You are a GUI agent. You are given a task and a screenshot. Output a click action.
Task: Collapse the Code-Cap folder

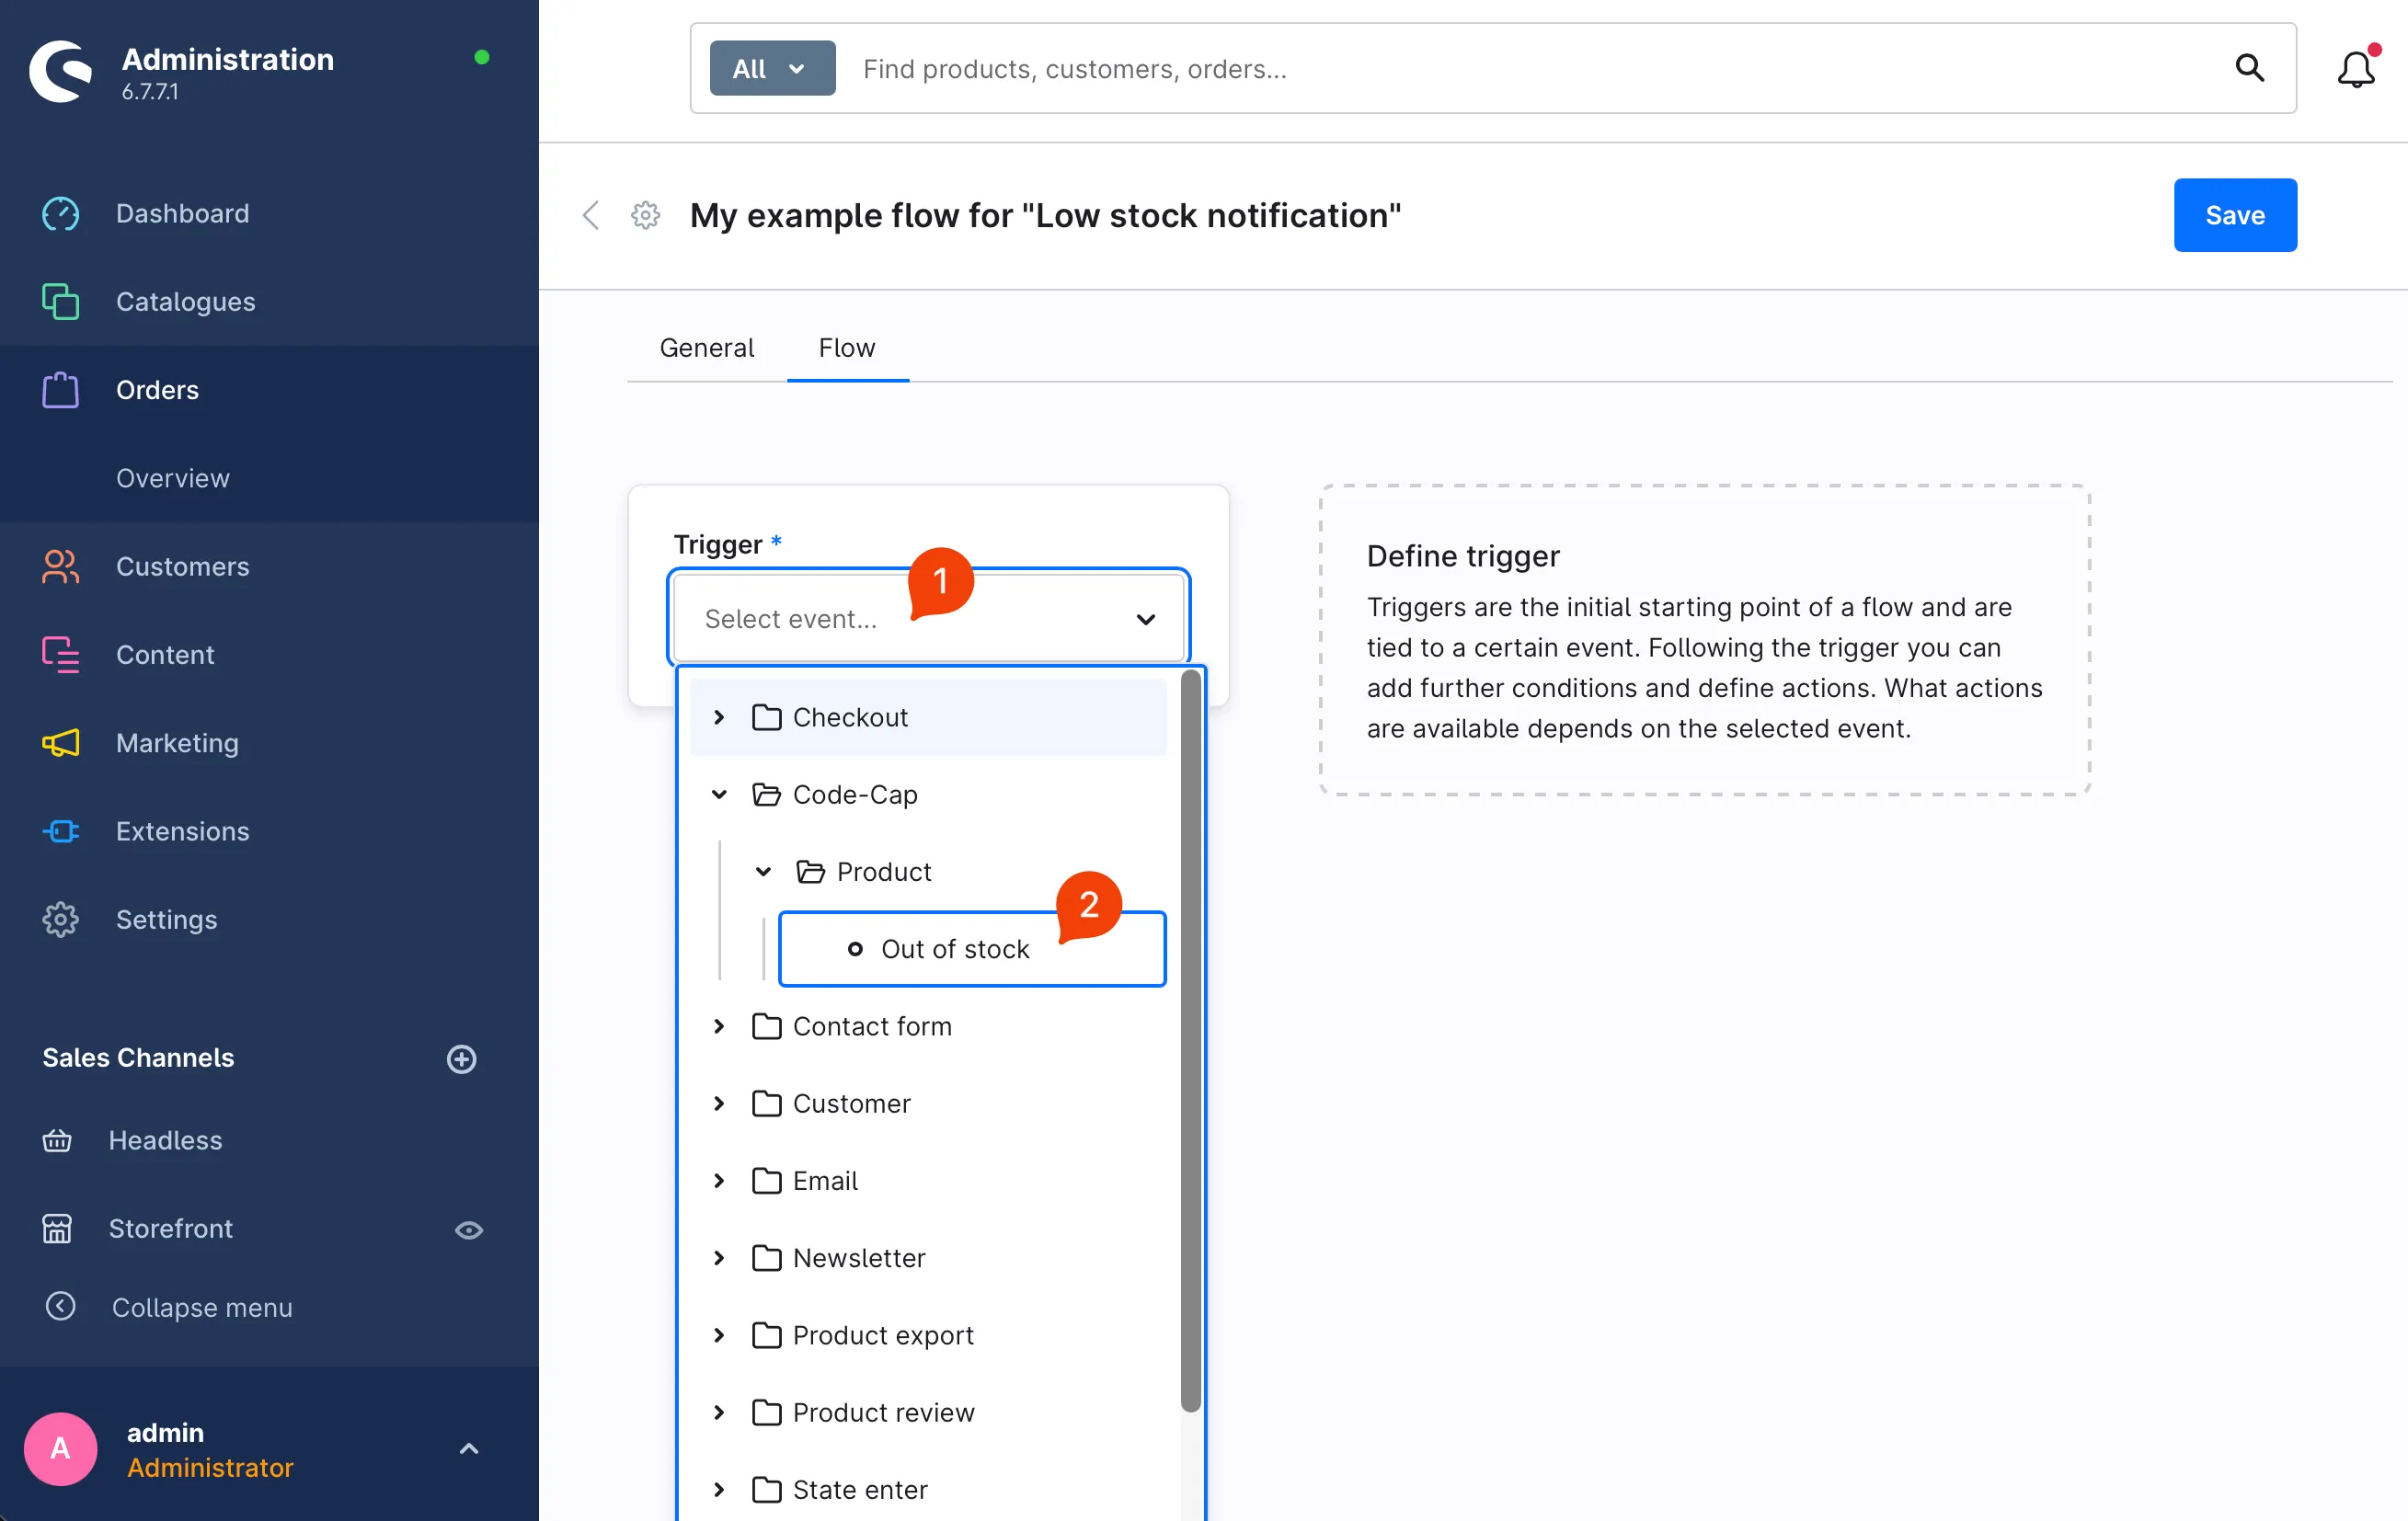click(719, 795)
